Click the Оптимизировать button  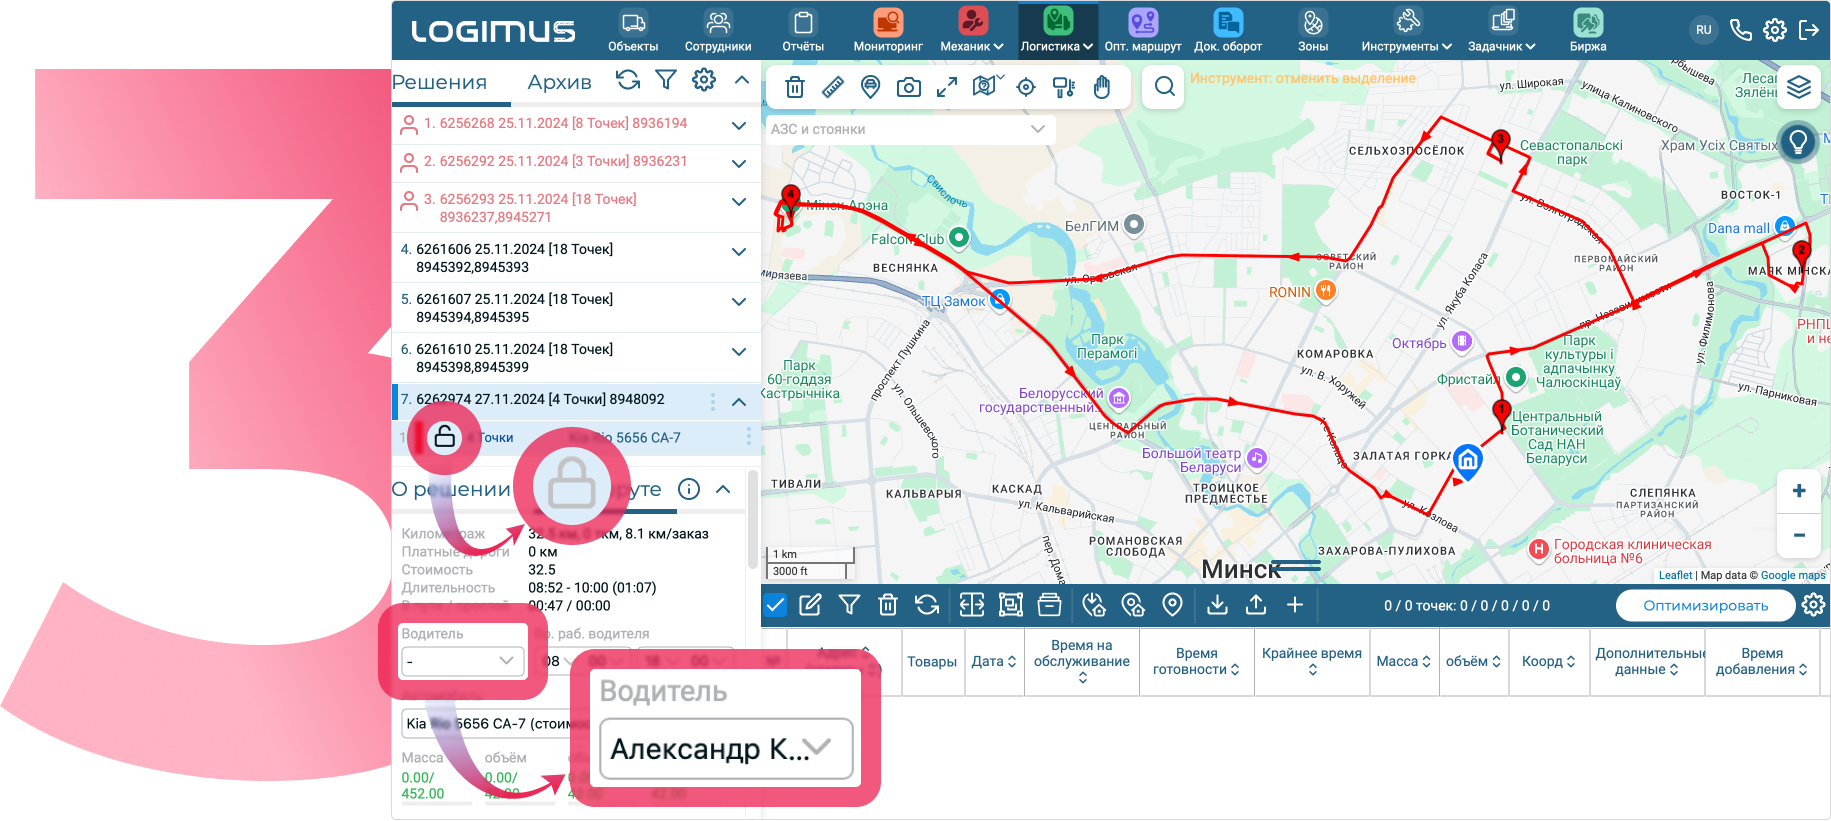1705,605
